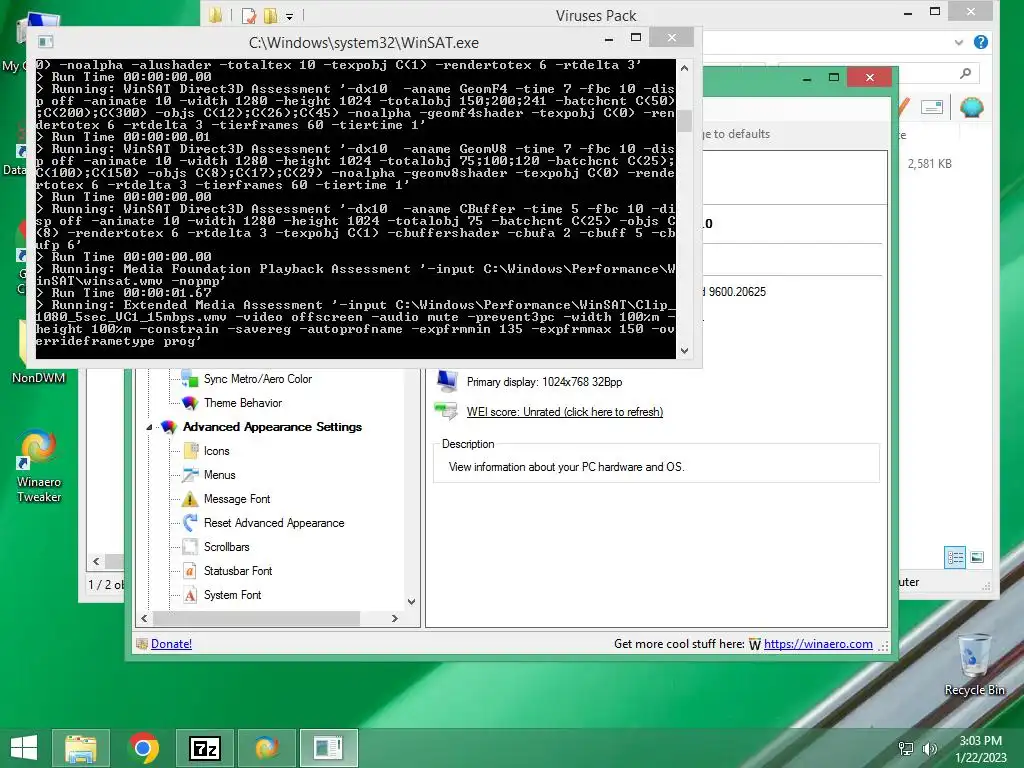1024x768 pixels.
Task: Click the tree panel's left scroll arrow
Action: click(x=144, y=618)
